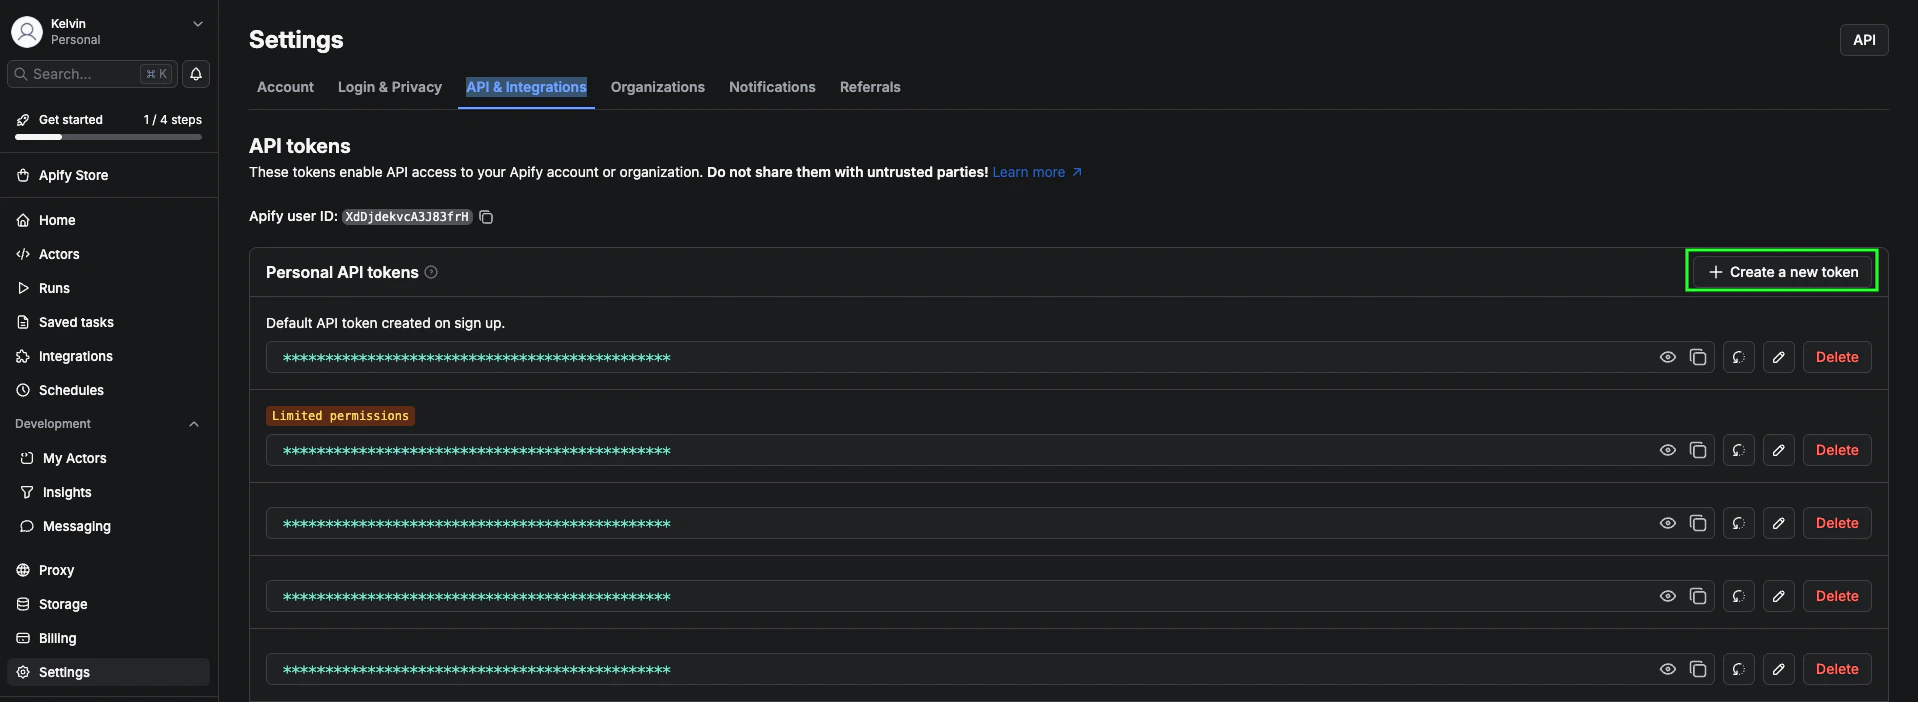The image size is (1918, 702).
Task: Click Create a new token
Action: (x=1783, y=272)
